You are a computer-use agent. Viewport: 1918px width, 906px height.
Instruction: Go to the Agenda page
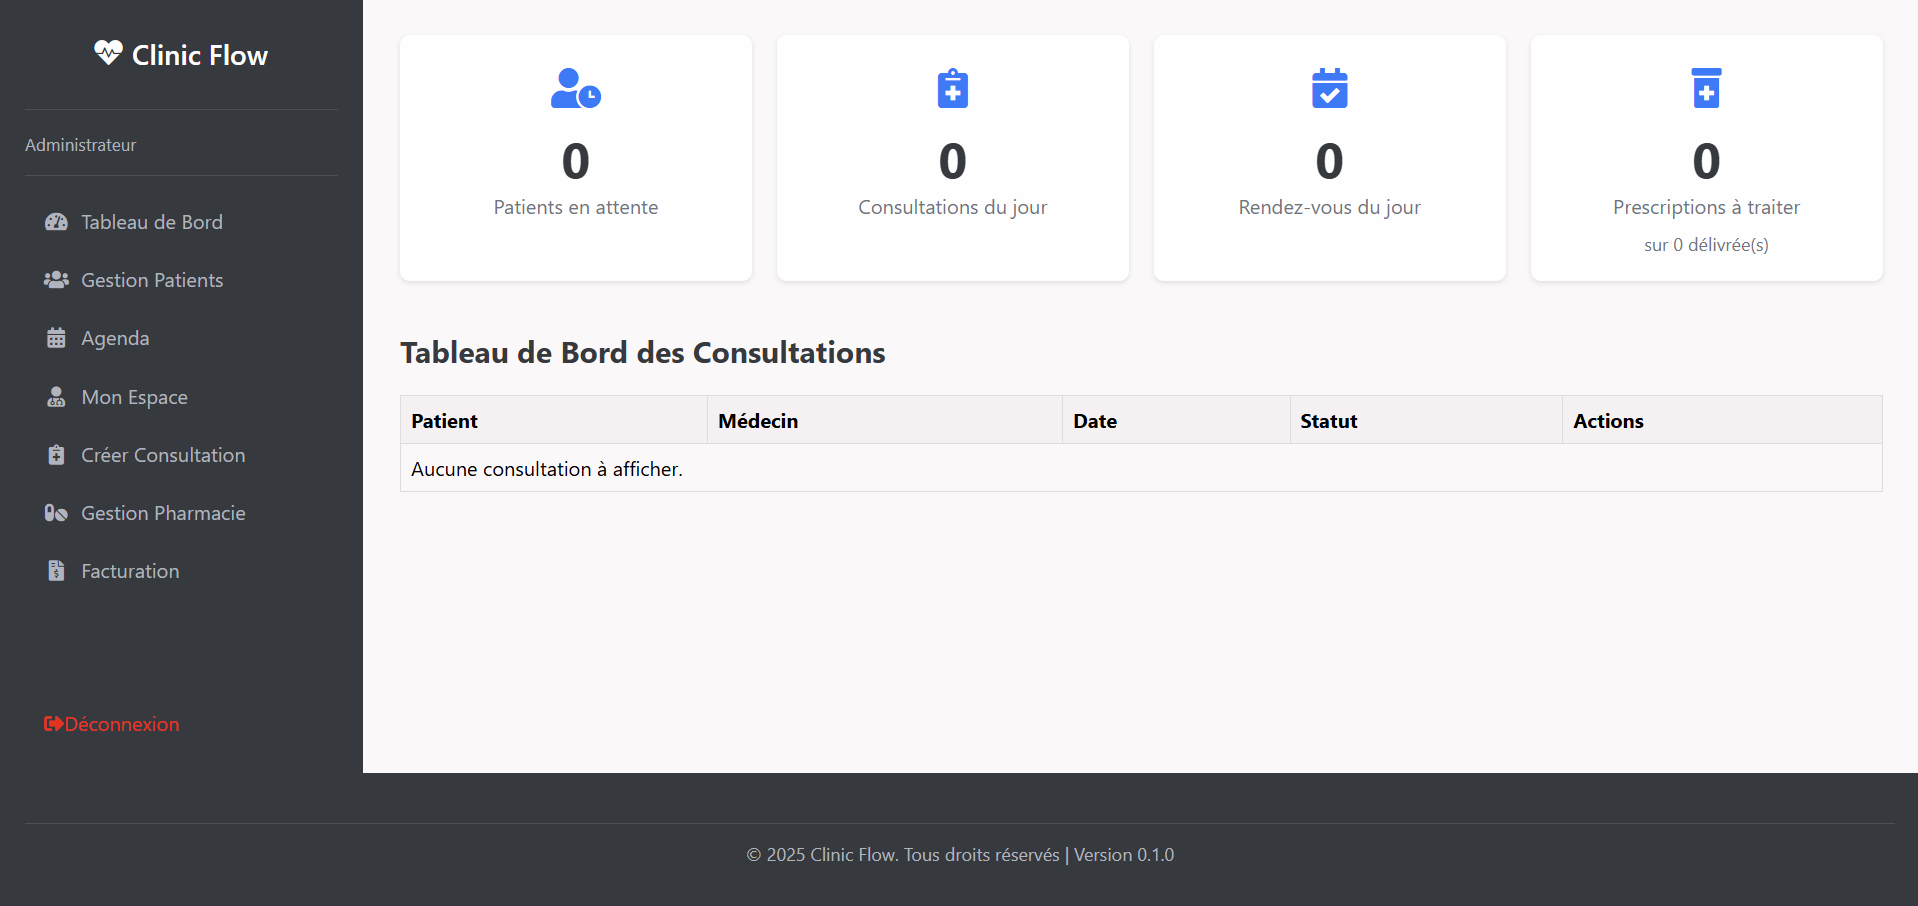(x=115, y=338)
